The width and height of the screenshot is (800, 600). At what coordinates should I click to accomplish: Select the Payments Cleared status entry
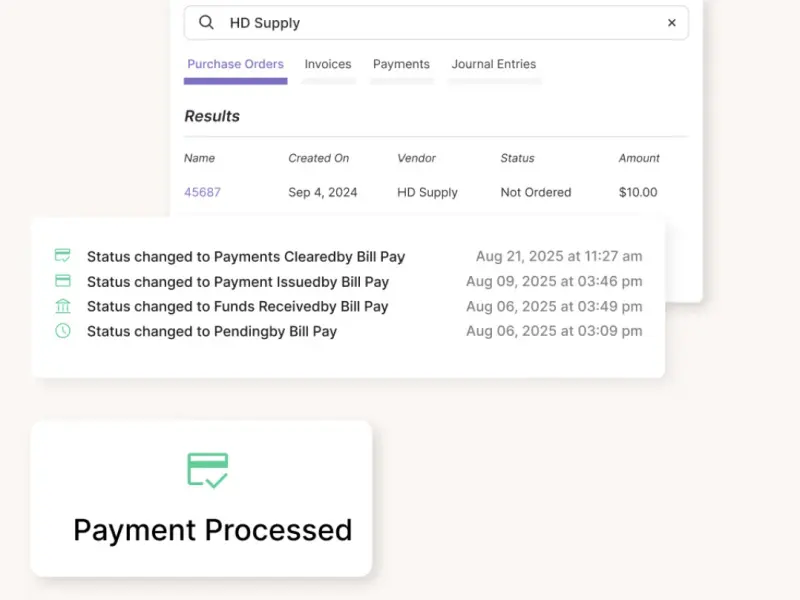tap(246, 257)
